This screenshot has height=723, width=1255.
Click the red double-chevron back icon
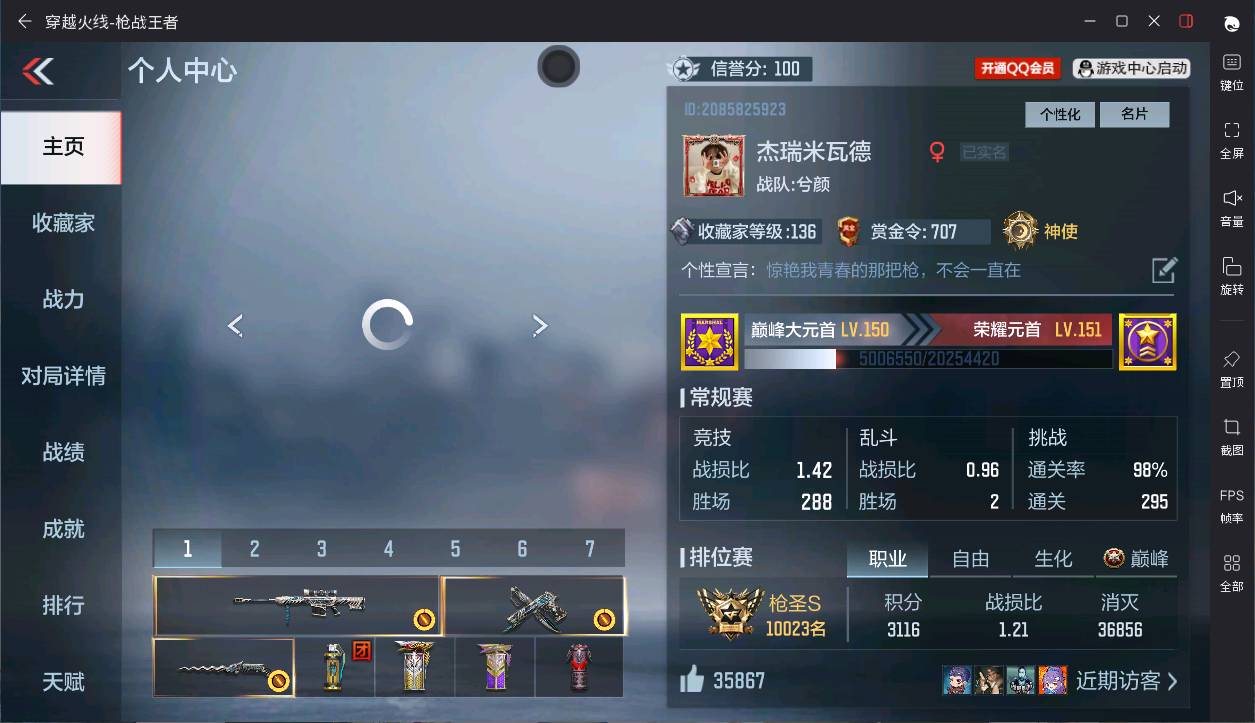click(38, 71)
